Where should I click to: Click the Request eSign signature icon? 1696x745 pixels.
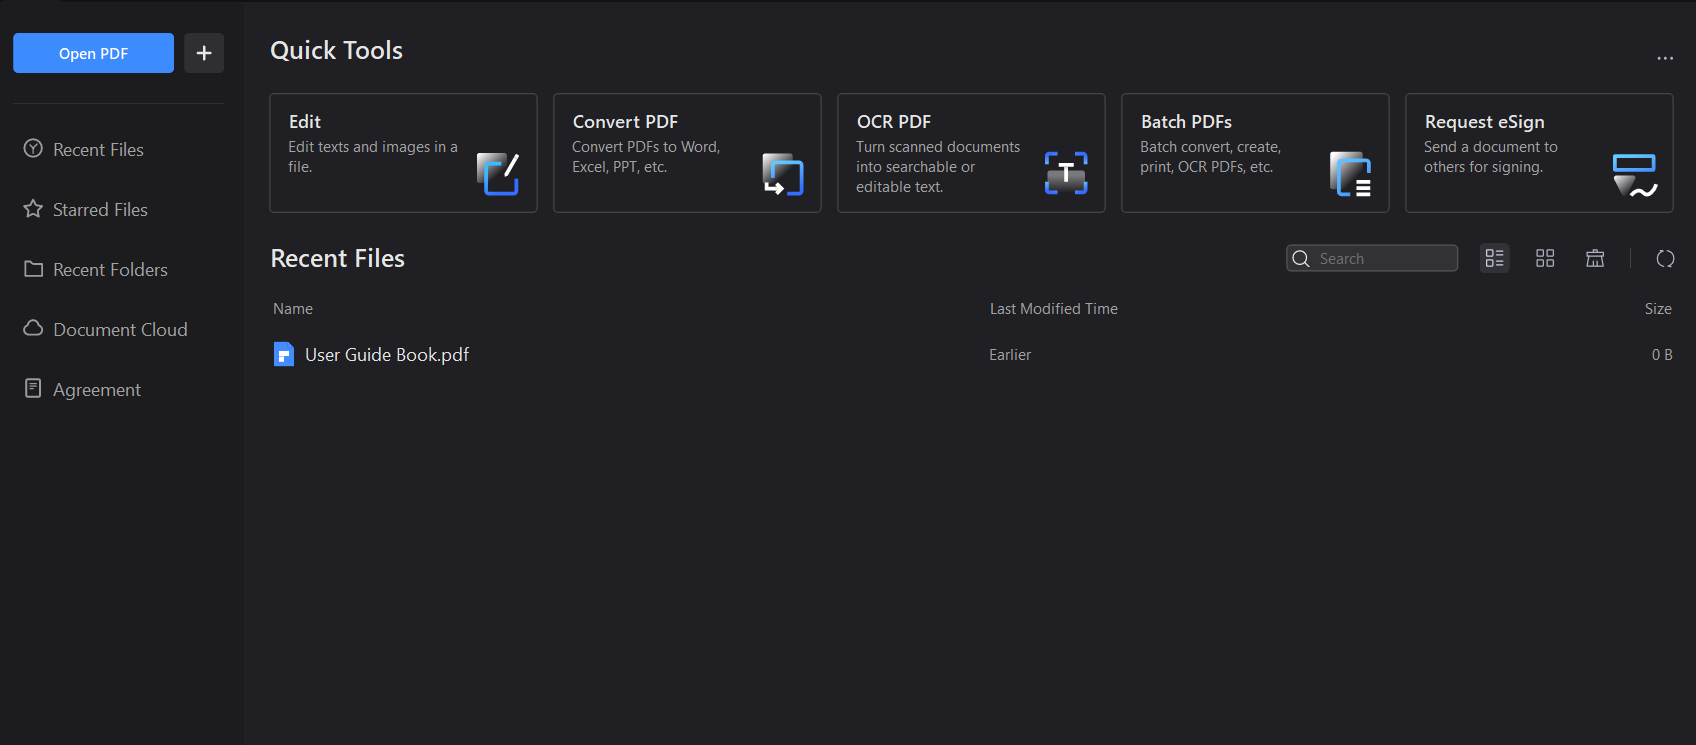[1634, 175]
